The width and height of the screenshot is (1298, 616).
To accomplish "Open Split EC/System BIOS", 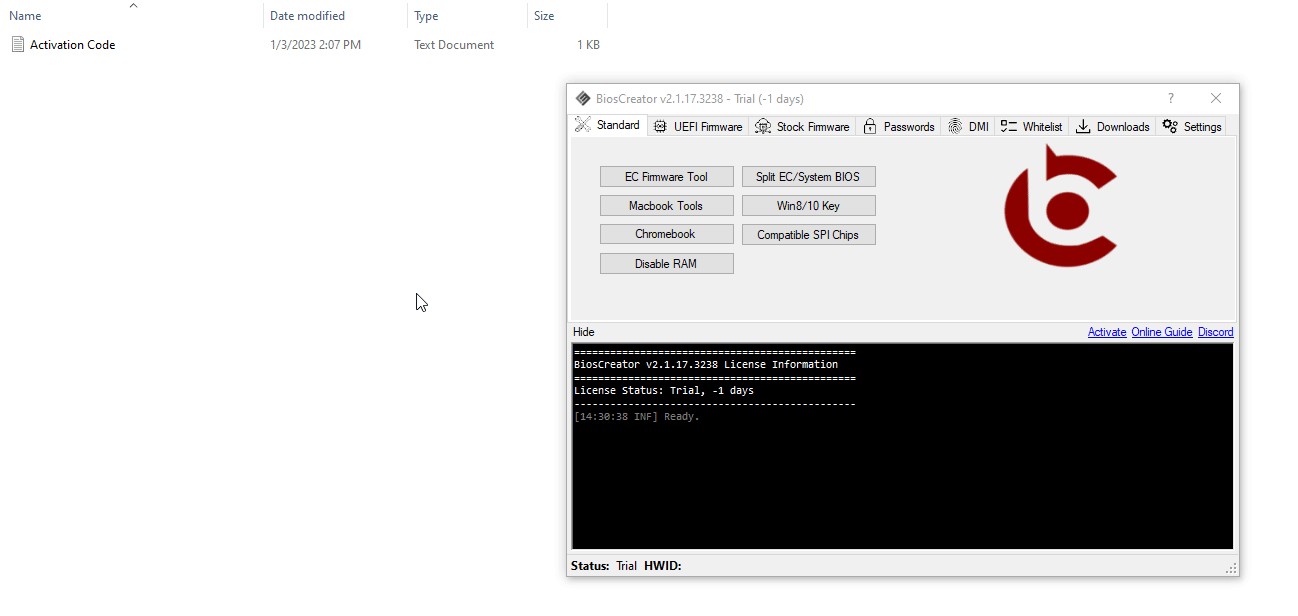I will (x=808, y=177).
